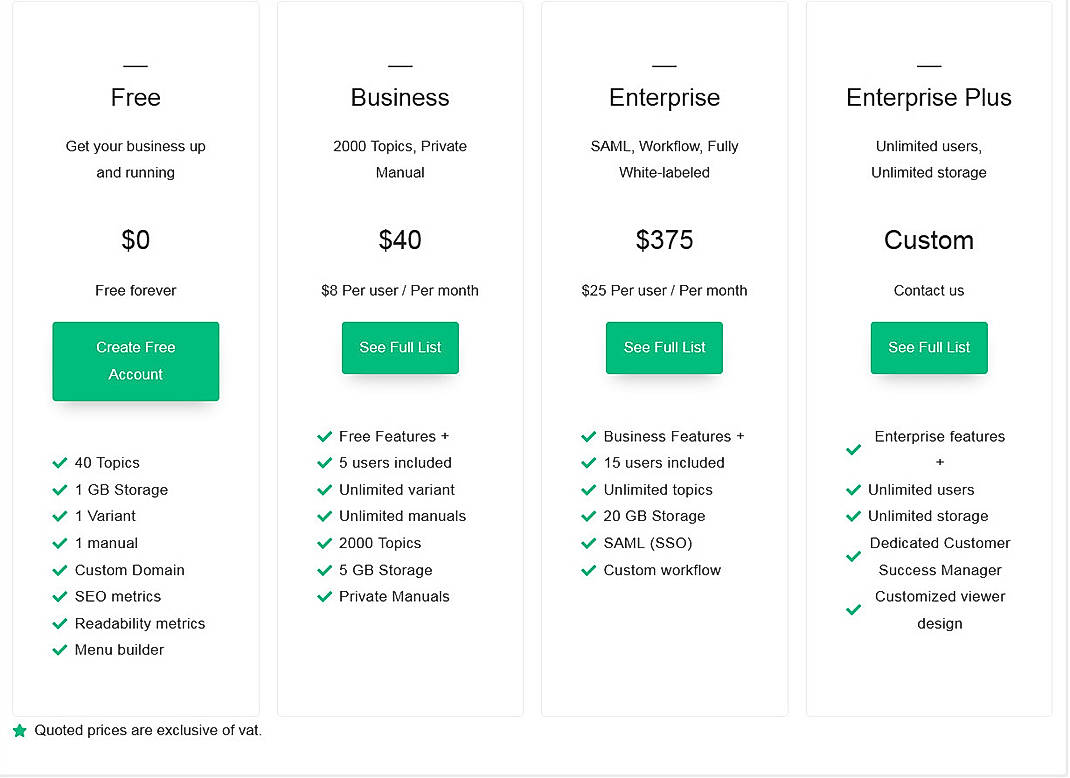Click the checkmark beside Unlimited manuals
1070x778 pixels.
(325, 516)
